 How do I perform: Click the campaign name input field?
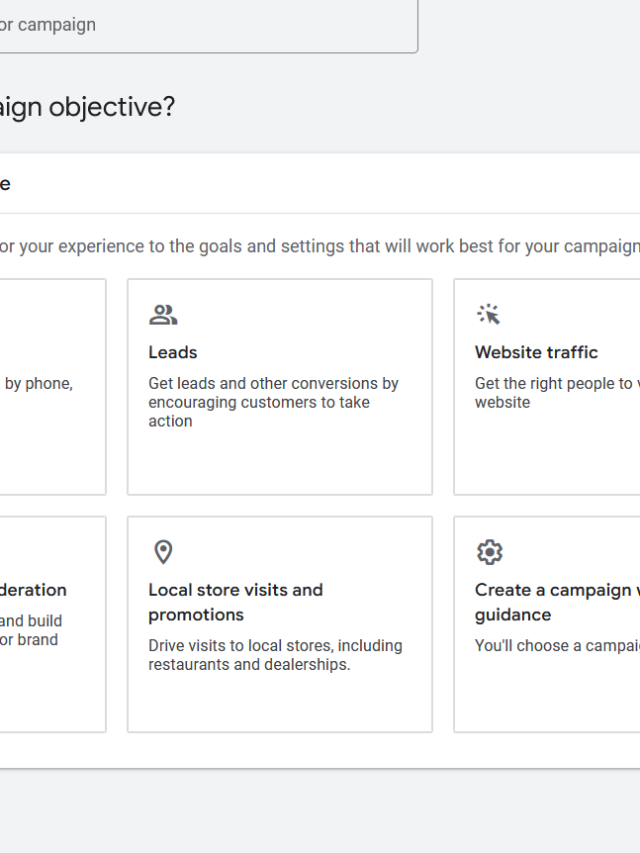click(x=200, y=25)
